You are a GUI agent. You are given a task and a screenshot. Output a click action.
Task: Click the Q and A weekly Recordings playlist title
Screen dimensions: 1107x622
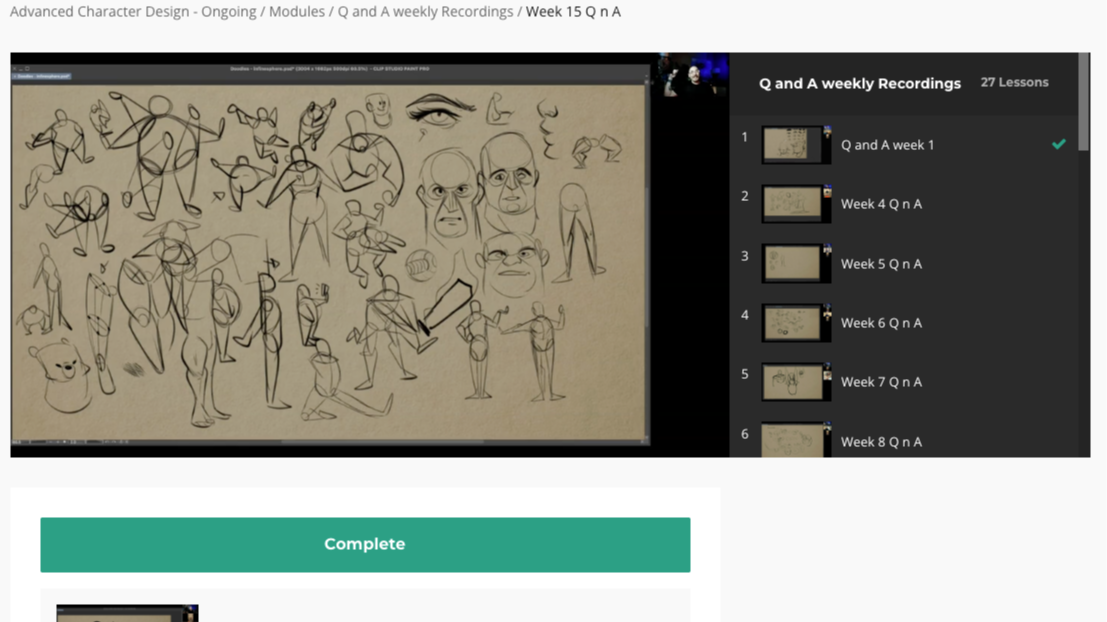860,83
